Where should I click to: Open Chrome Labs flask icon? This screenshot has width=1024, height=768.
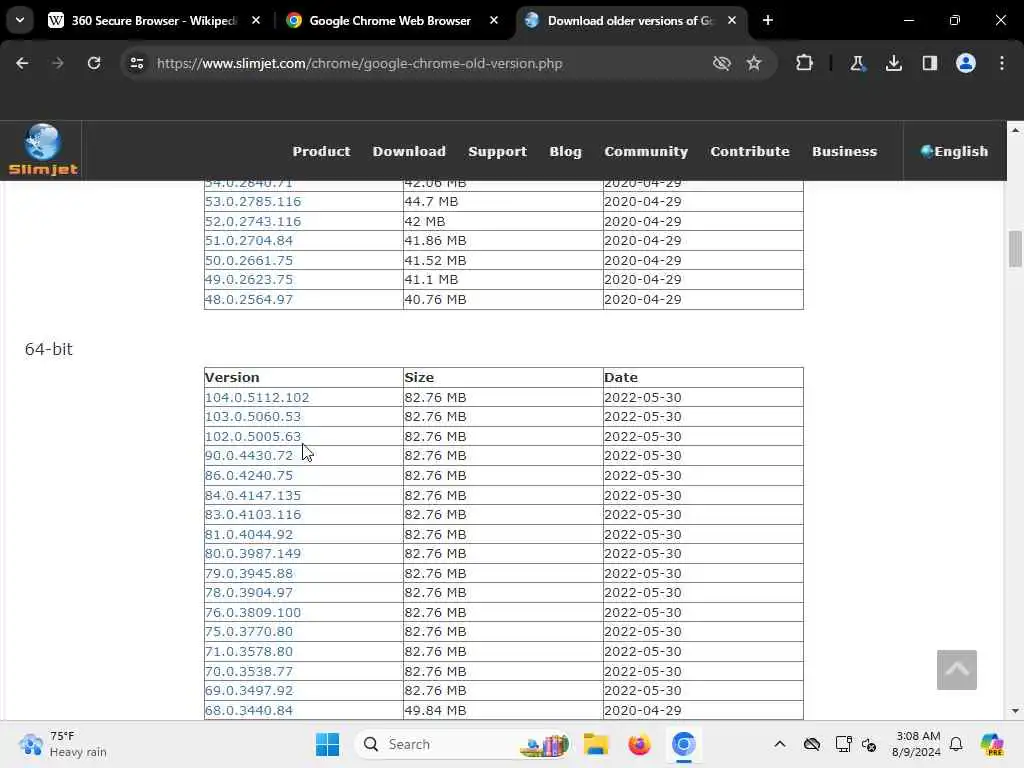857,63
